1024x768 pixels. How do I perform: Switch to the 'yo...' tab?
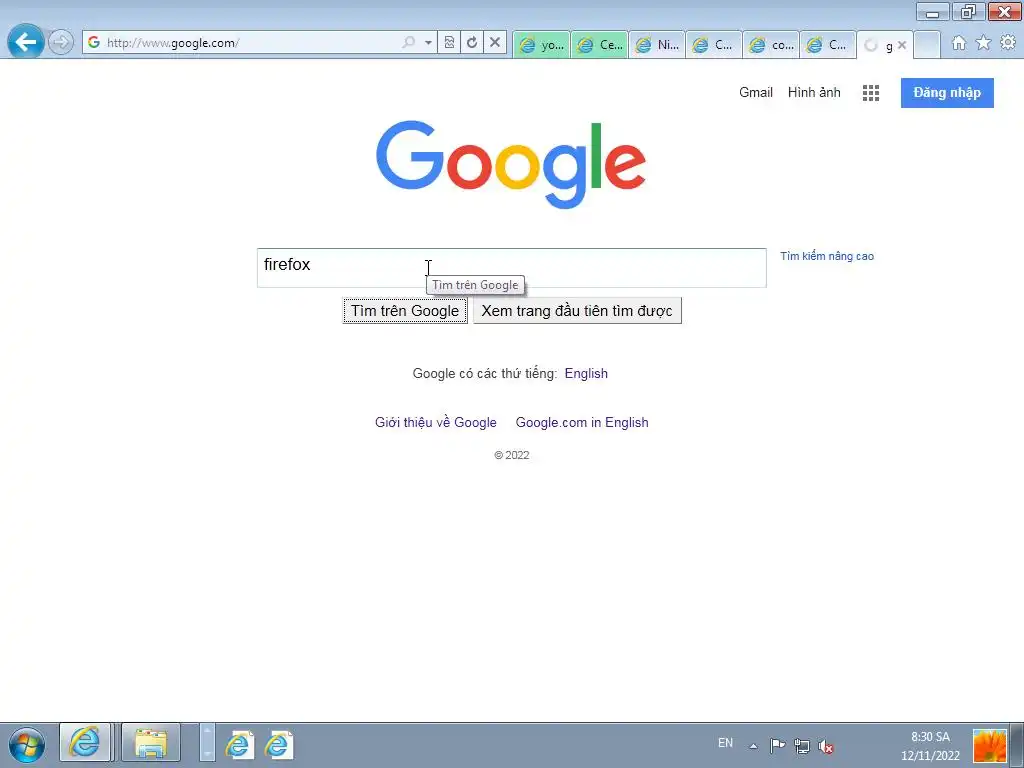(x=541, y=44)
